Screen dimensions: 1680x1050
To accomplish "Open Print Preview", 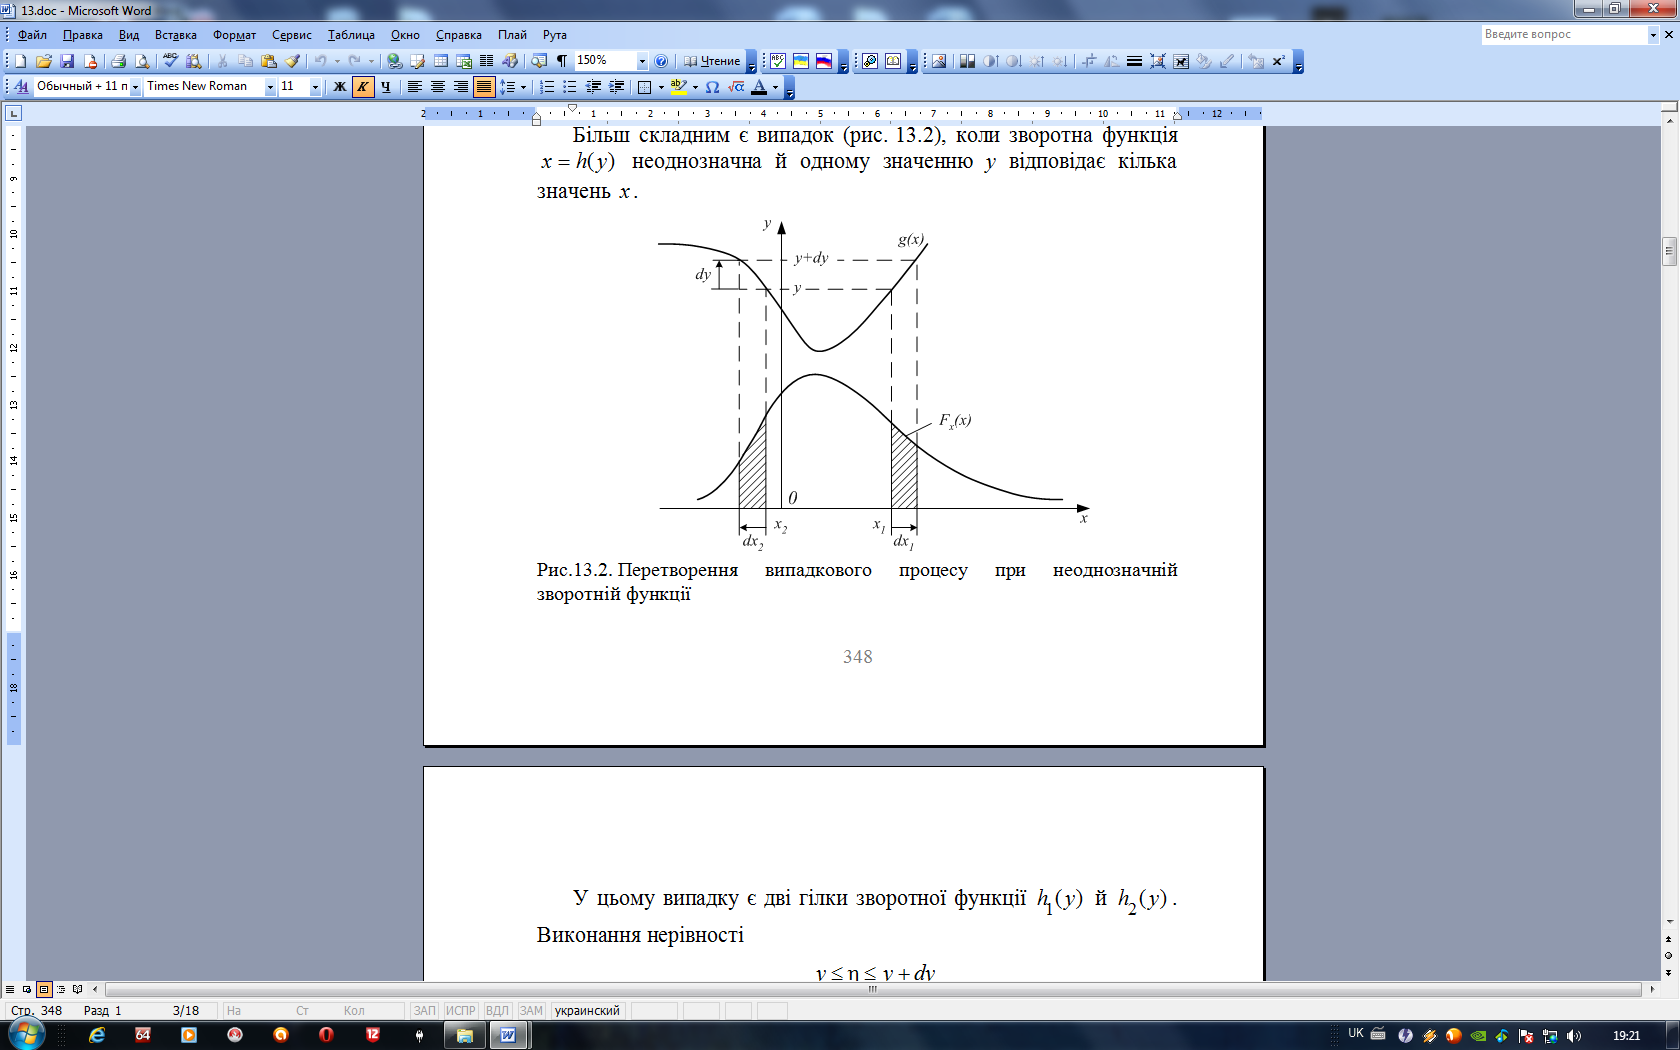I will [x=142, y=61].
